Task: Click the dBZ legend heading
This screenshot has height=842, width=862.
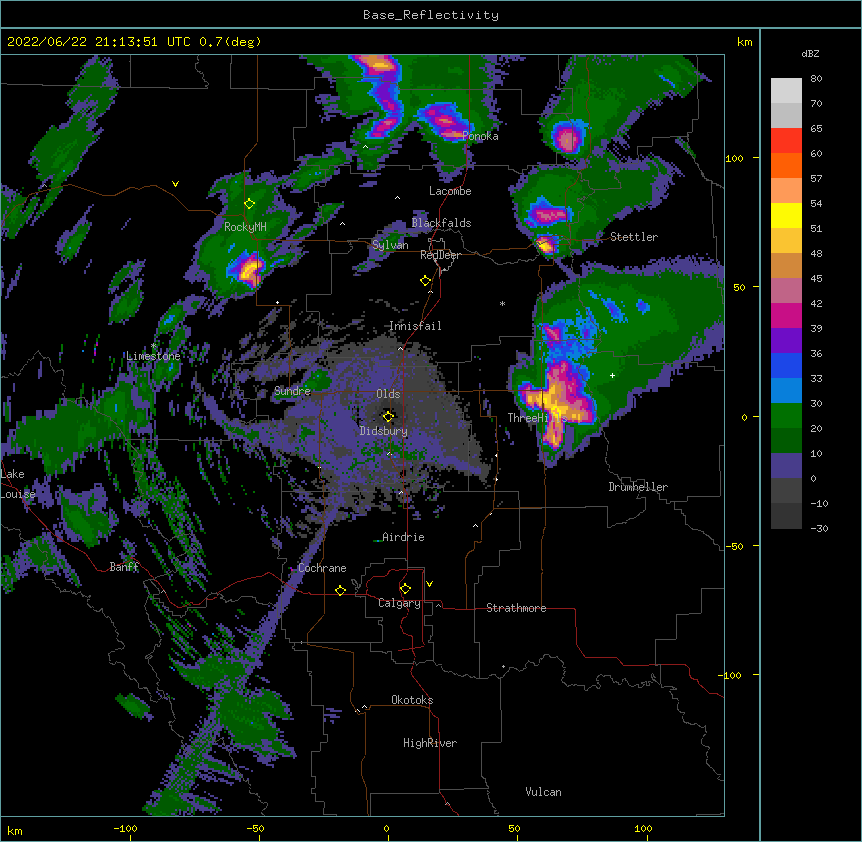Action: point(810,54)
